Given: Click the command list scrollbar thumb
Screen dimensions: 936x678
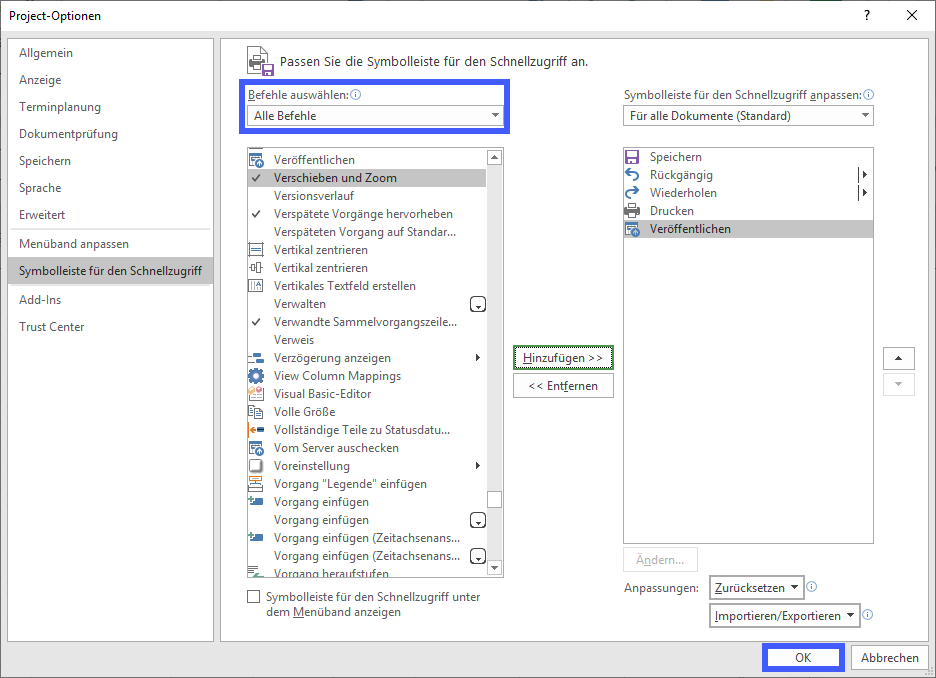Looking at the screenshot, I should [494, 500].
